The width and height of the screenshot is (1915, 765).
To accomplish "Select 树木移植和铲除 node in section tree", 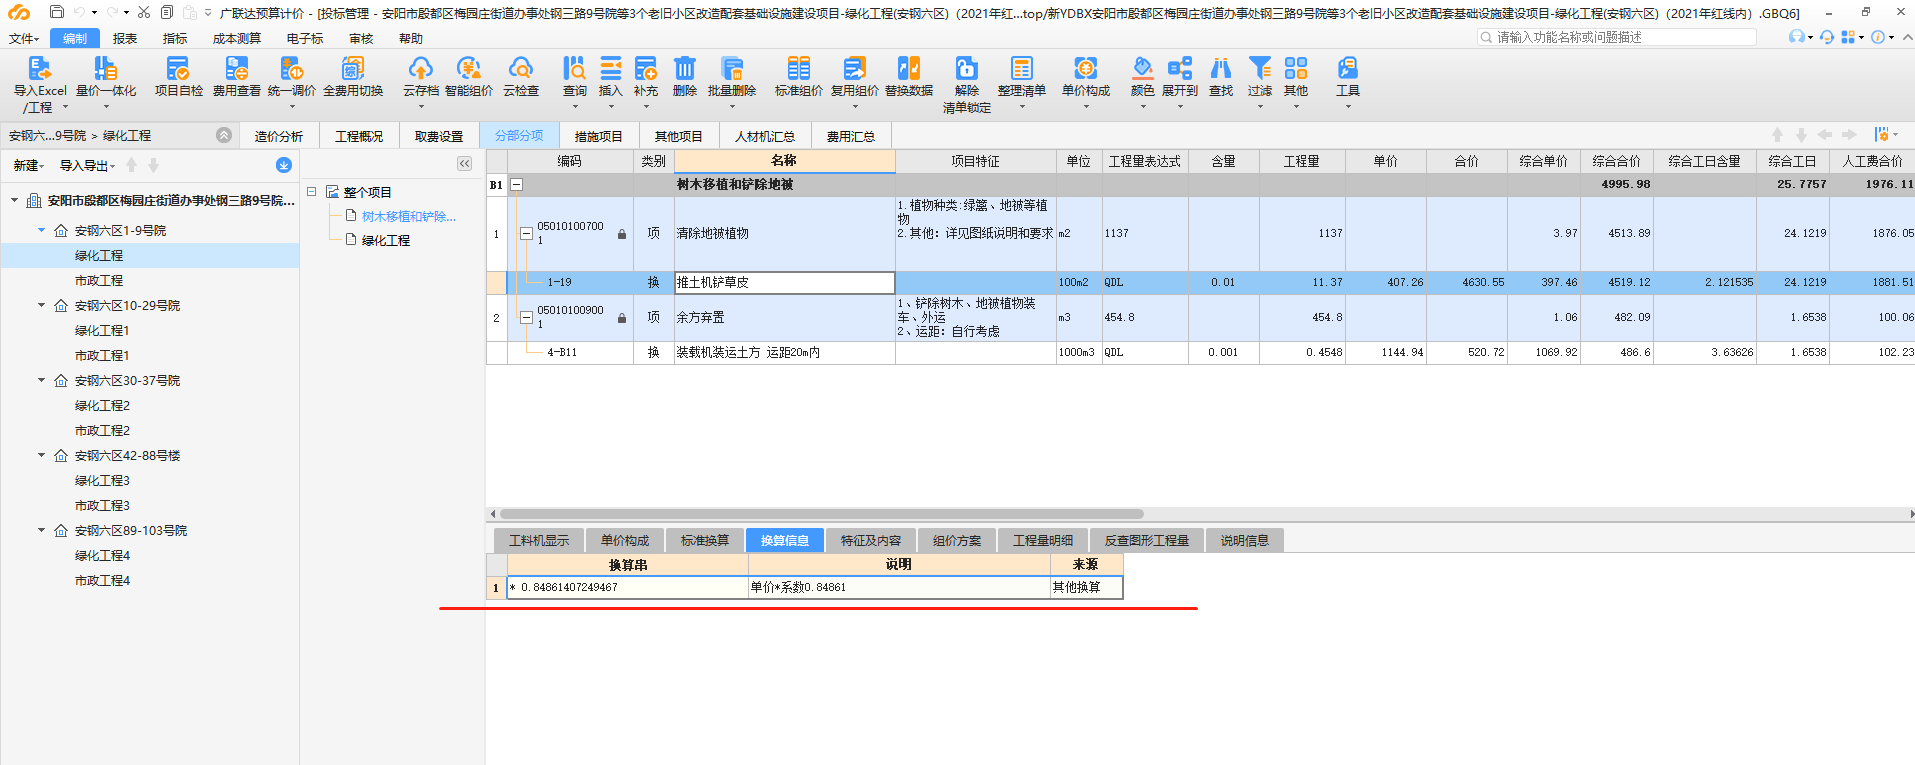I will [408, 216].
